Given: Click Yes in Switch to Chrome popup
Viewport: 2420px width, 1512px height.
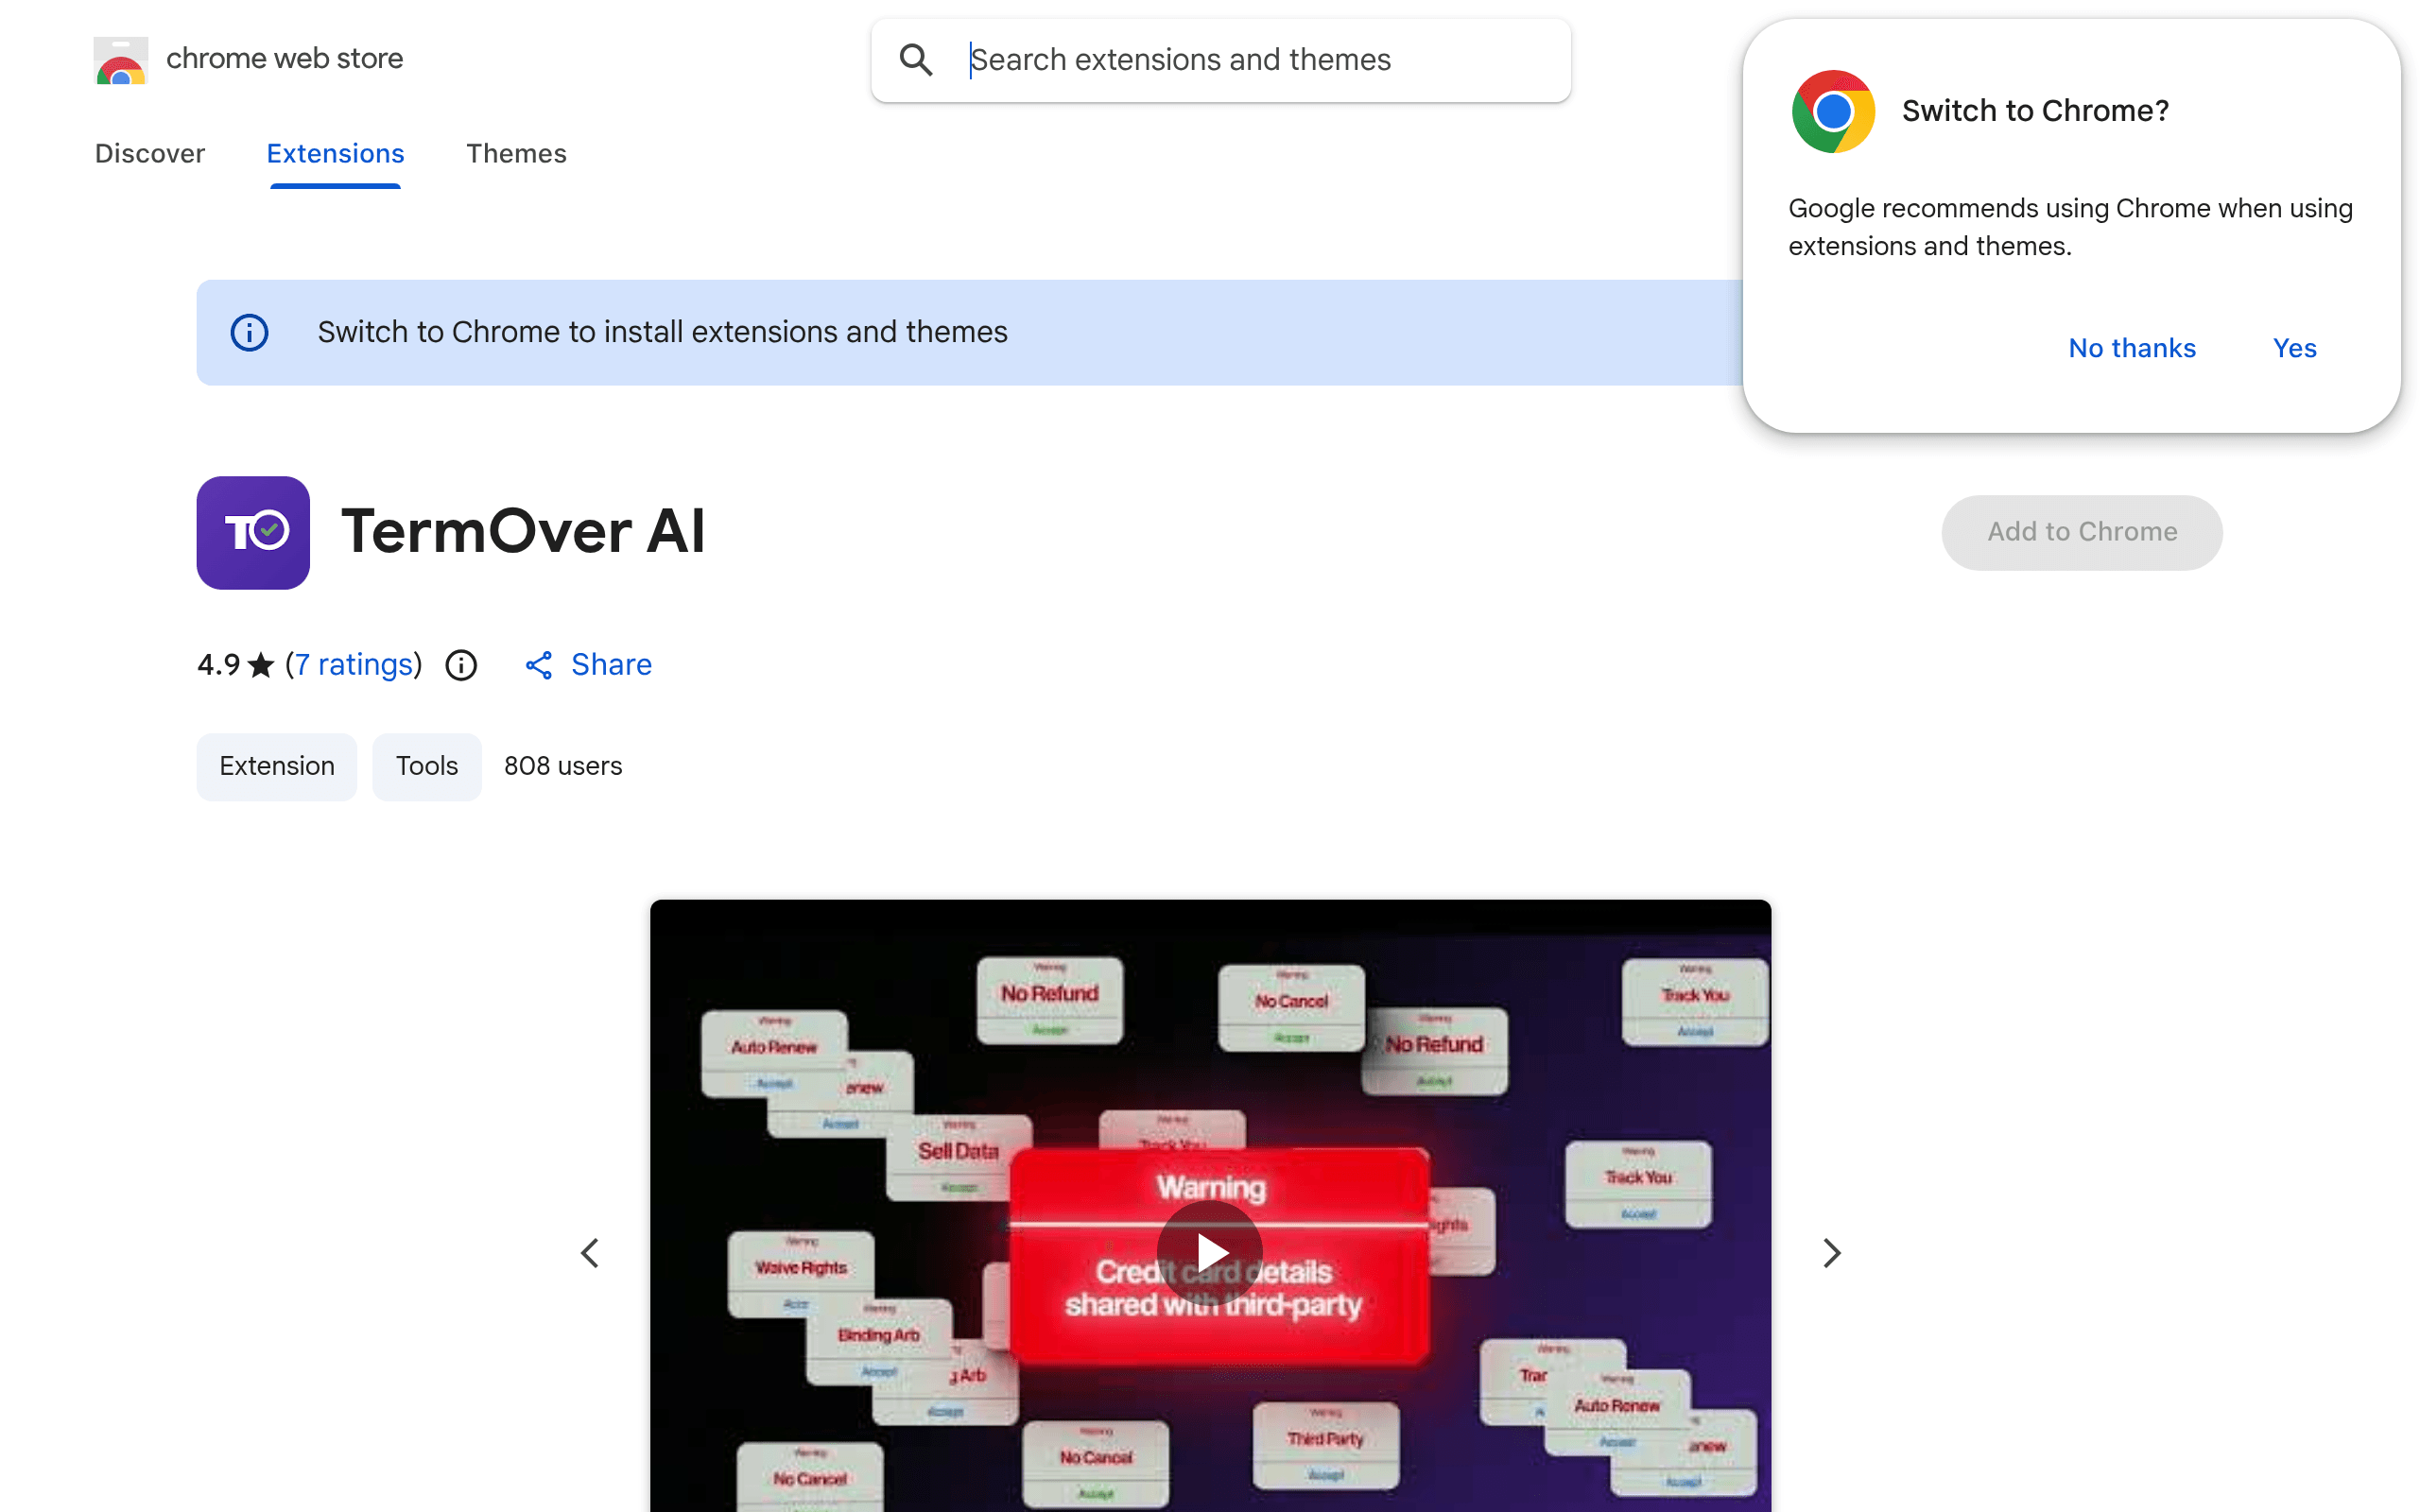Looking at the screenshot, I should click(x=2294, y=348).
